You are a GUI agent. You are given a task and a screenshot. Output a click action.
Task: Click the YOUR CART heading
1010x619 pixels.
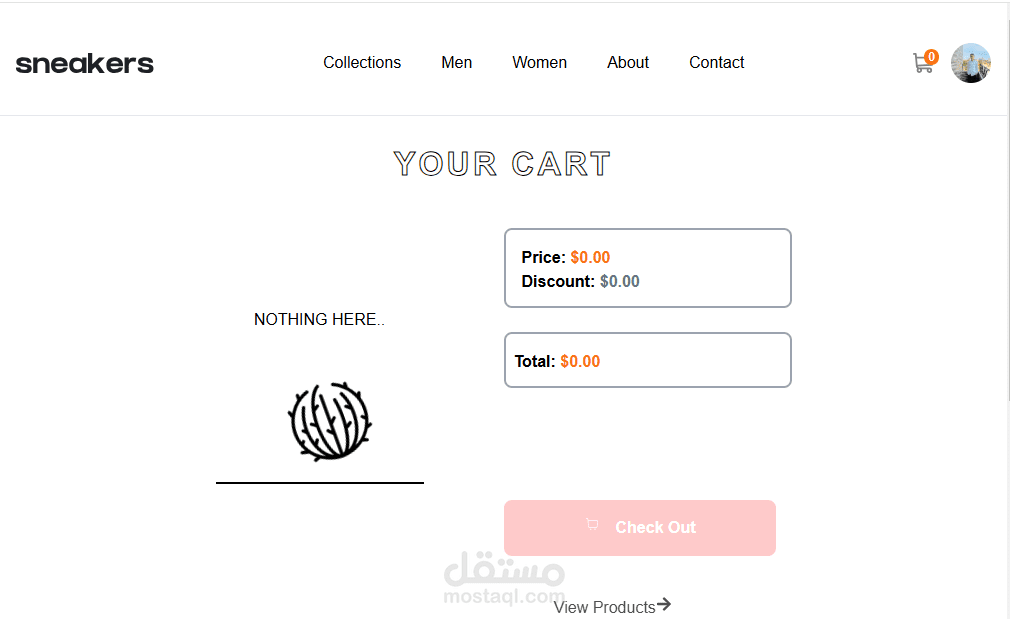pos(502,164)
